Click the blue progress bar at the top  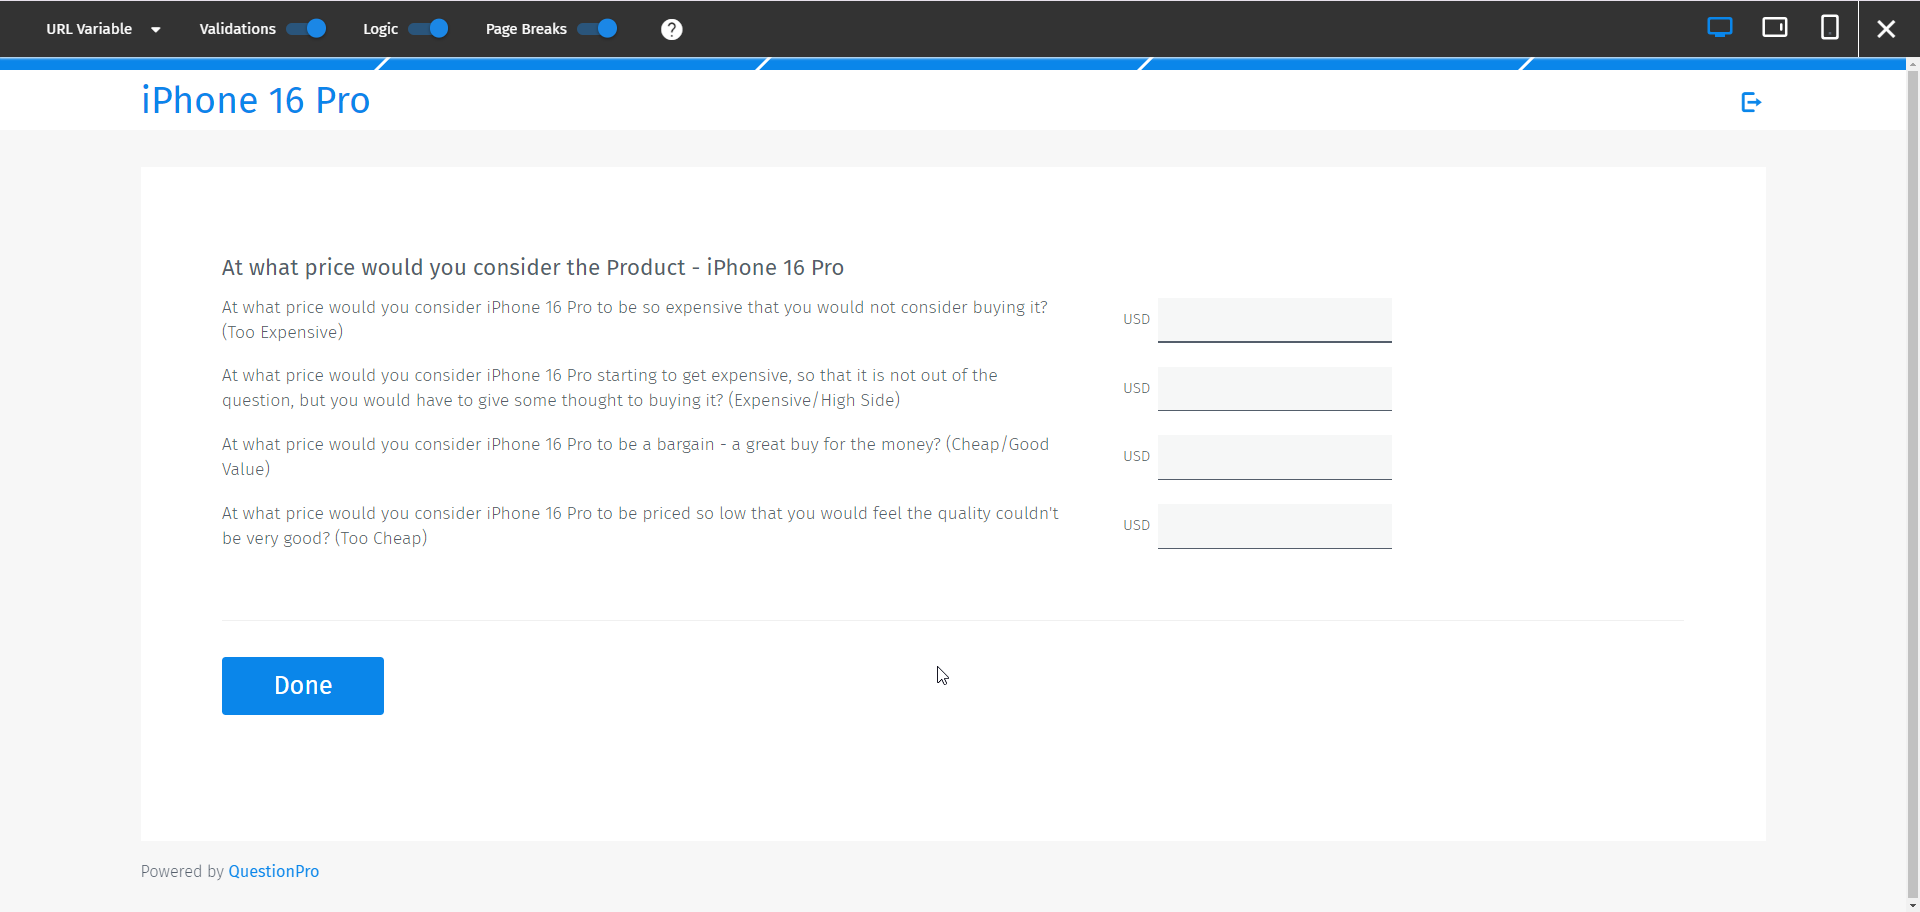[x=960, y=63]
